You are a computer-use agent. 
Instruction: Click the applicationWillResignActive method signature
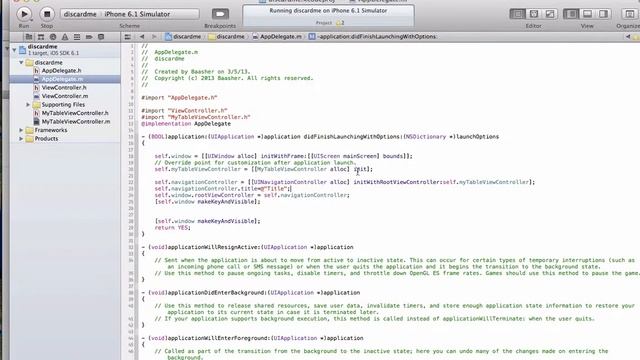[x=247, y=247]
